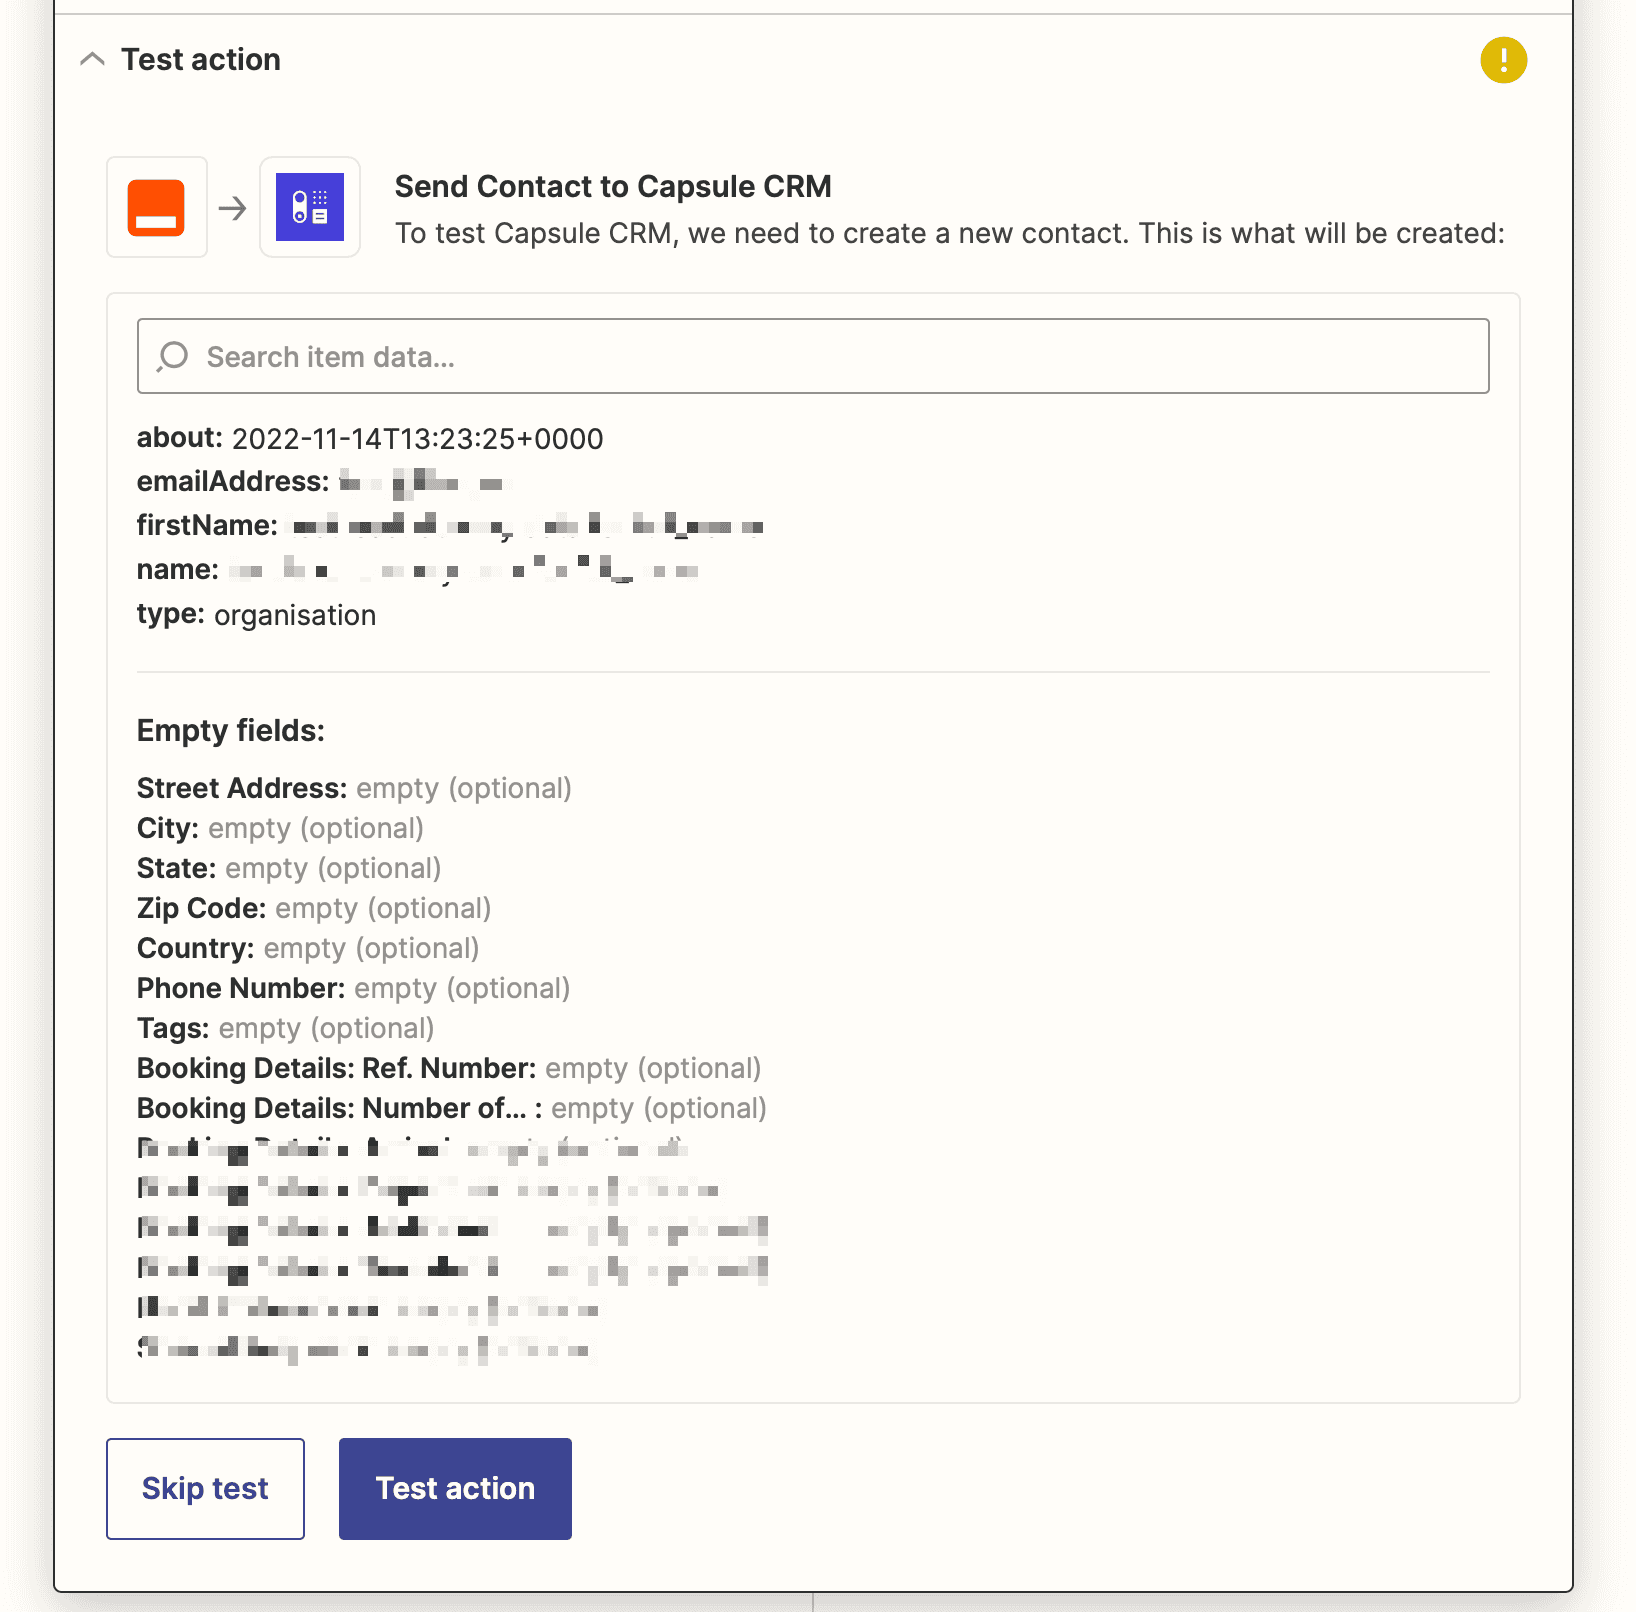Click the Phone Number empty field row
Viewport: 1636px width, 1612px height.
point(353,988)
